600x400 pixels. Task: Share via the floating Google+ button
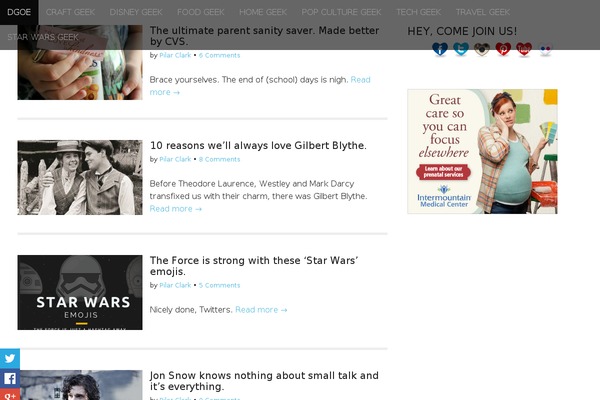[10, 395]
